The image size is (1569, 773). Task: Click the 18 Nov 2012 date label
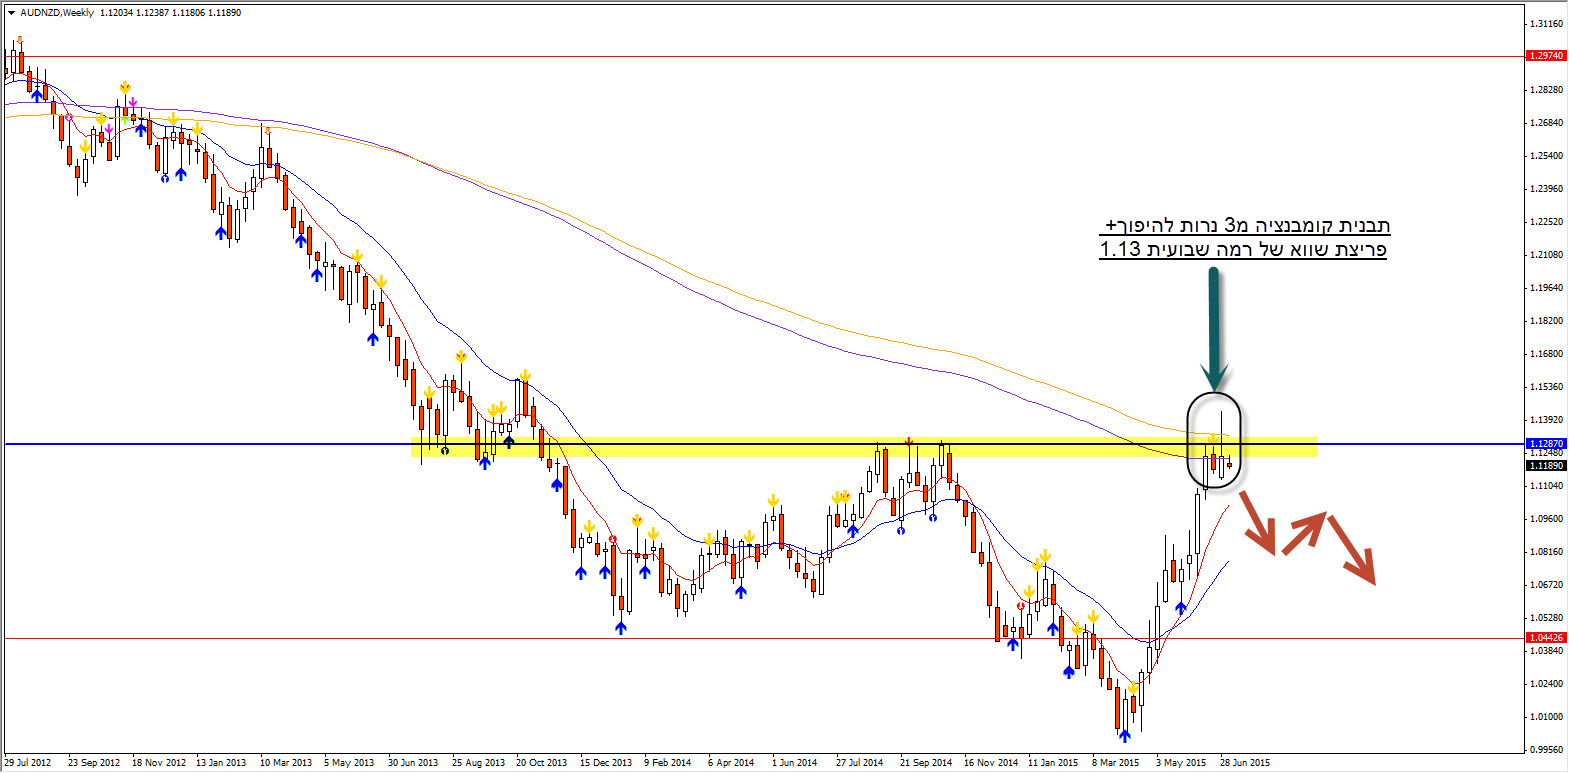(x=159, y=763)
